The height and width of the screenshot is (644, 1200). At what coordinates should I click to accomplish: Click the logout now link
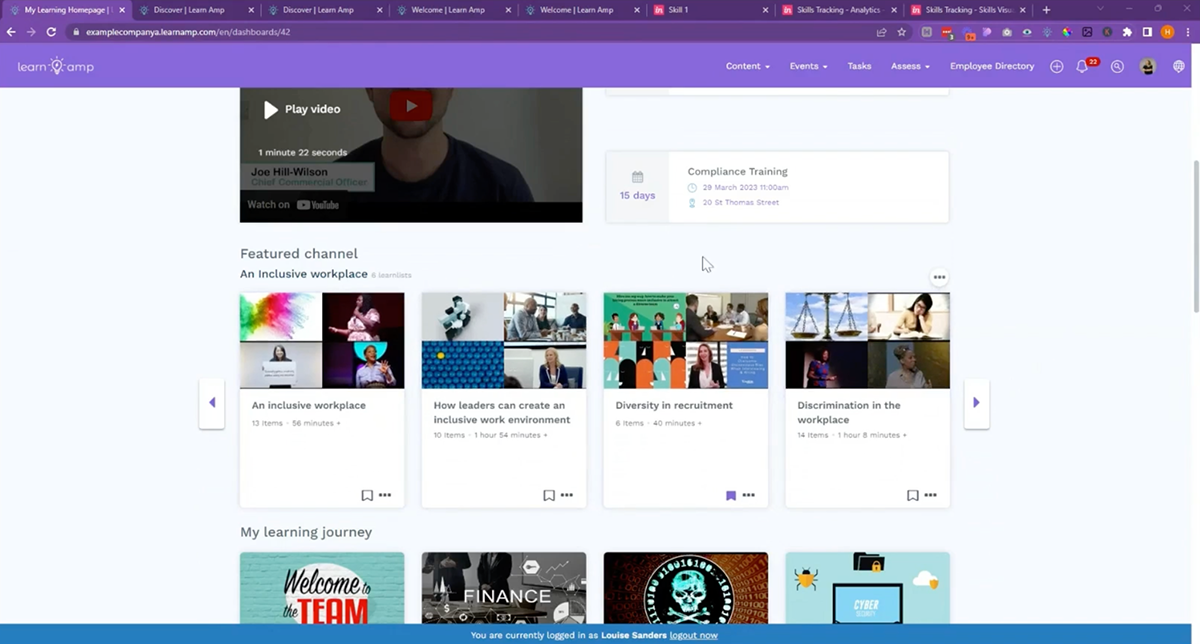coord(693,635)
